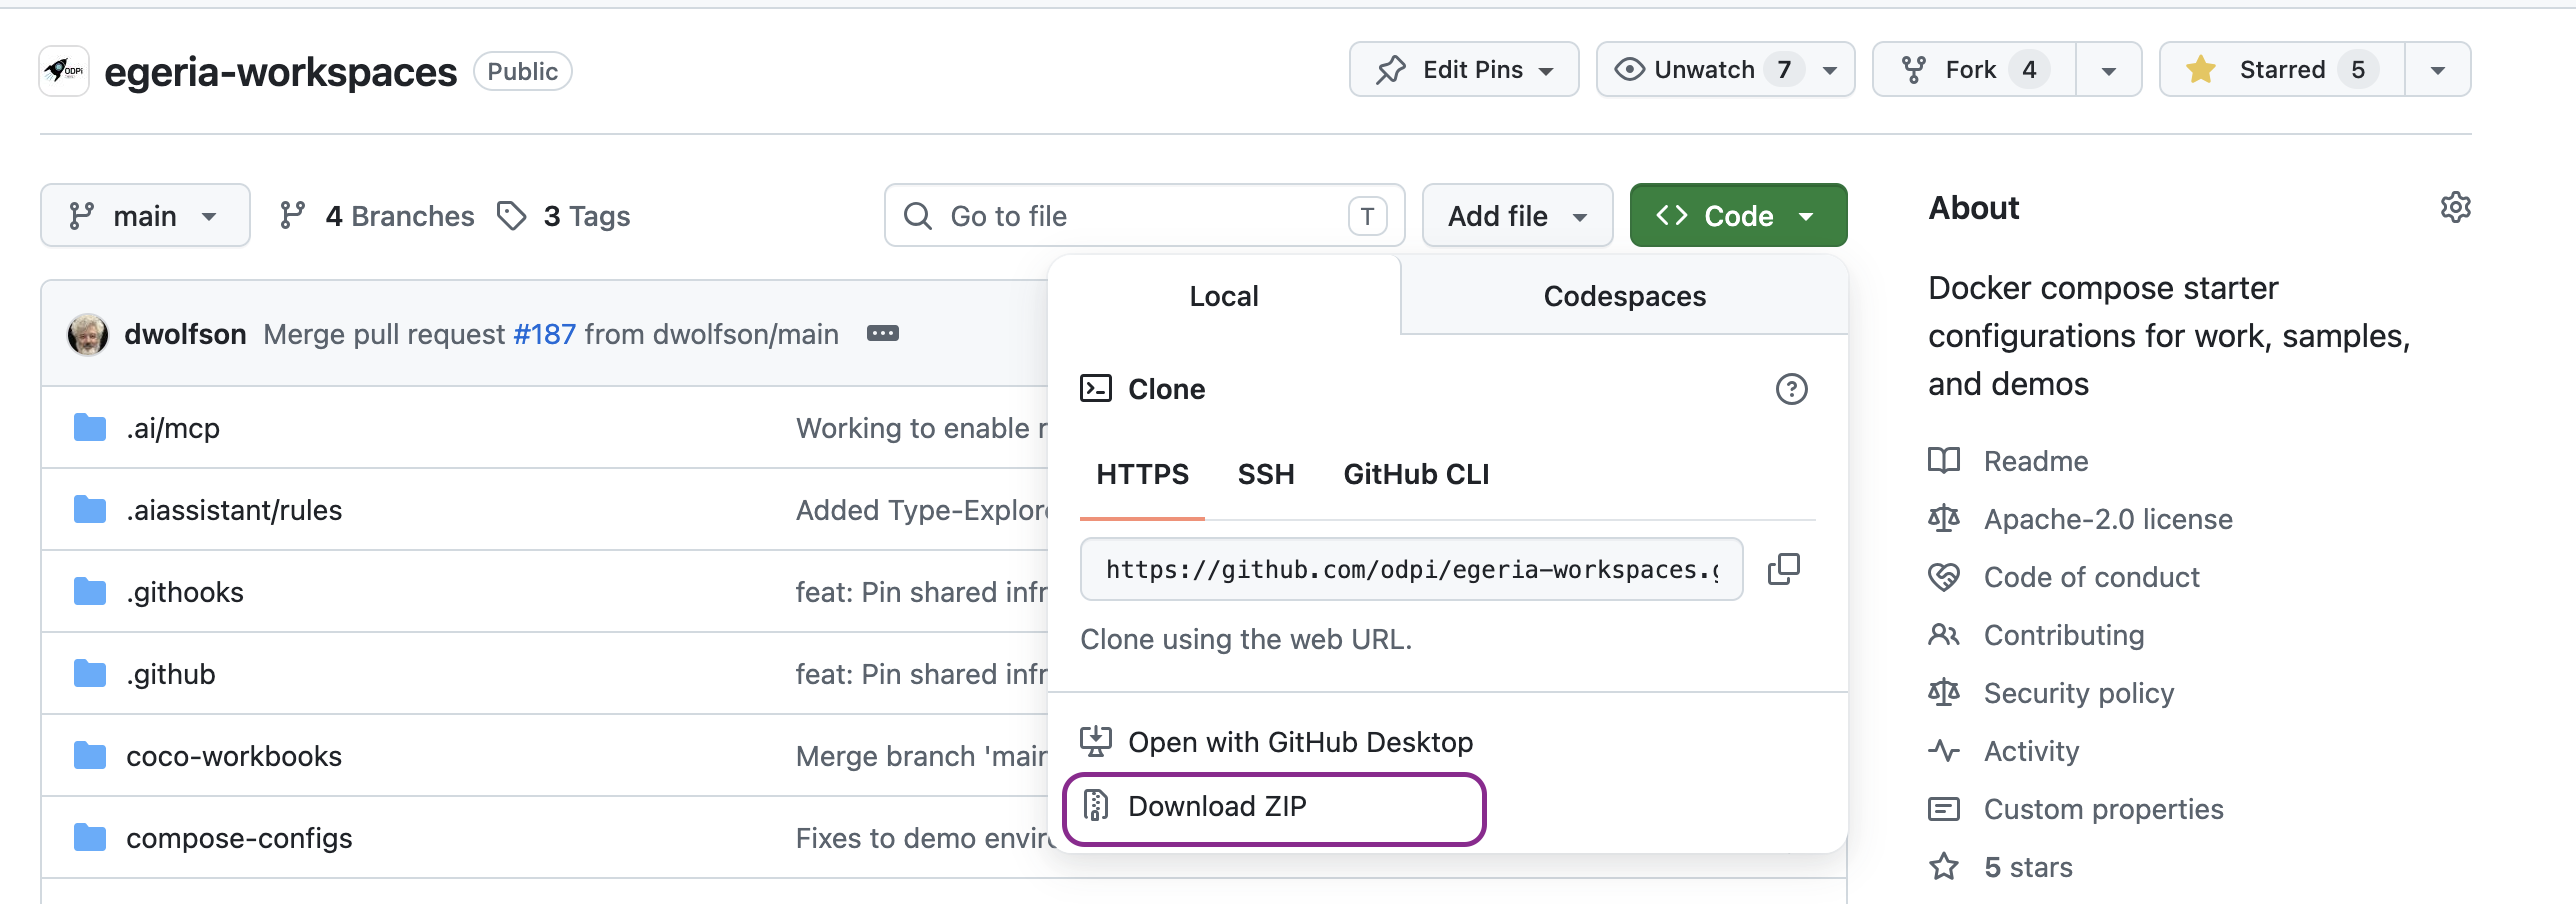Click the Edit Pins pin icon

tap(1390, 70)
